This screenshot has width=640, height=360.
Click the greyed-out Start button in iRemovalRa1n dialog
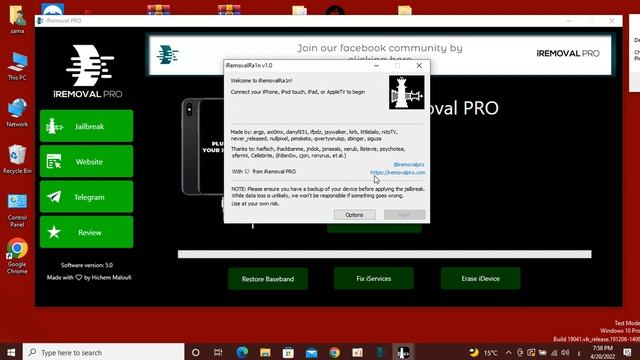[404, 215]
